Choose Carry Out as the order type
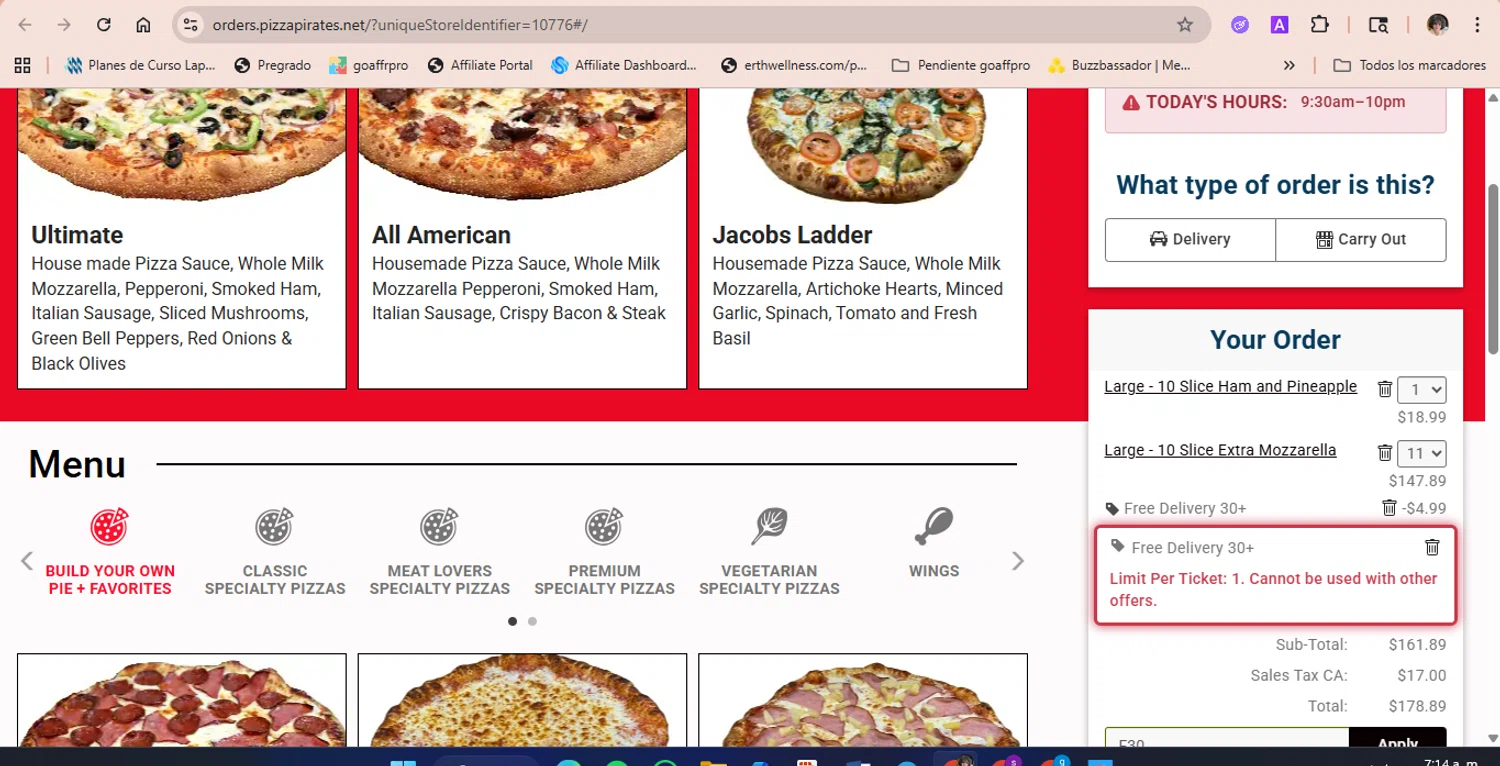This screenshot has height=766, width=1500. [1361, 240]
